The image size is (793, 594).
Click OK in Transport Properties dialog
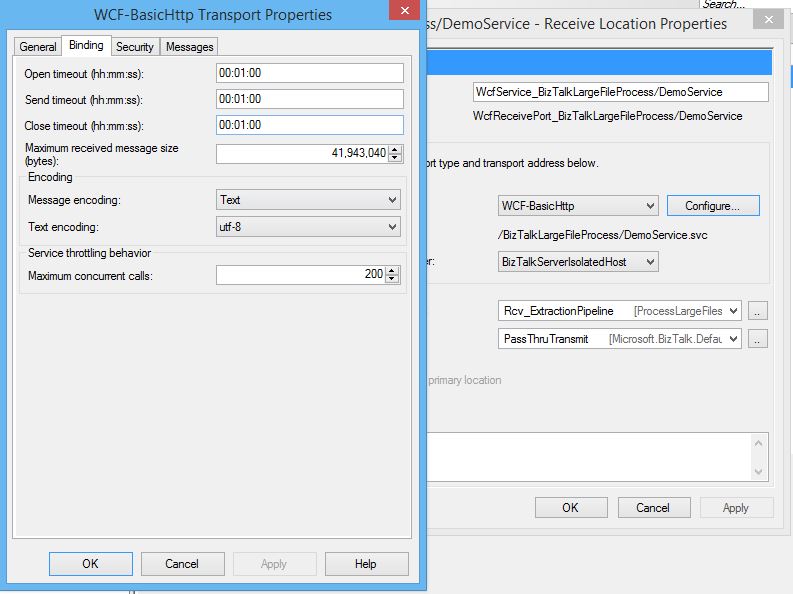click(91, 564)
